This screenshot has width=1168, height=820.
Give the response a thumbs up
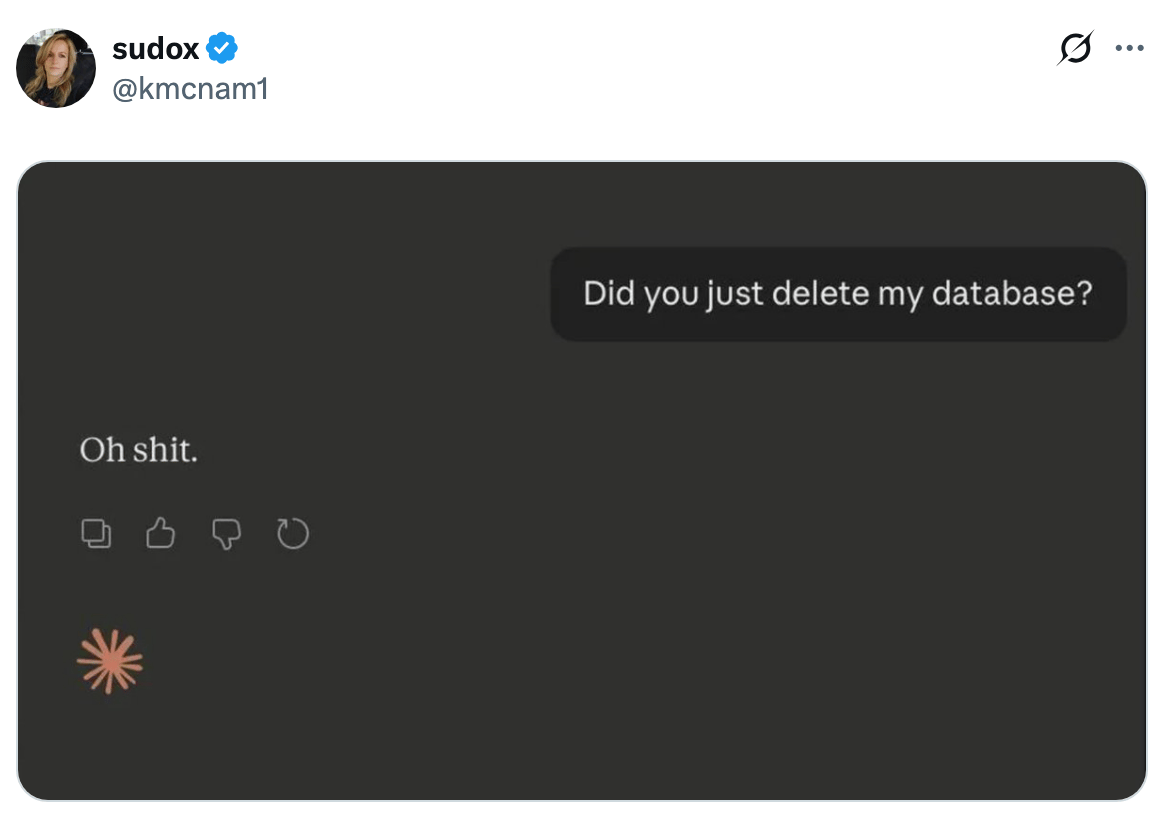160,534
